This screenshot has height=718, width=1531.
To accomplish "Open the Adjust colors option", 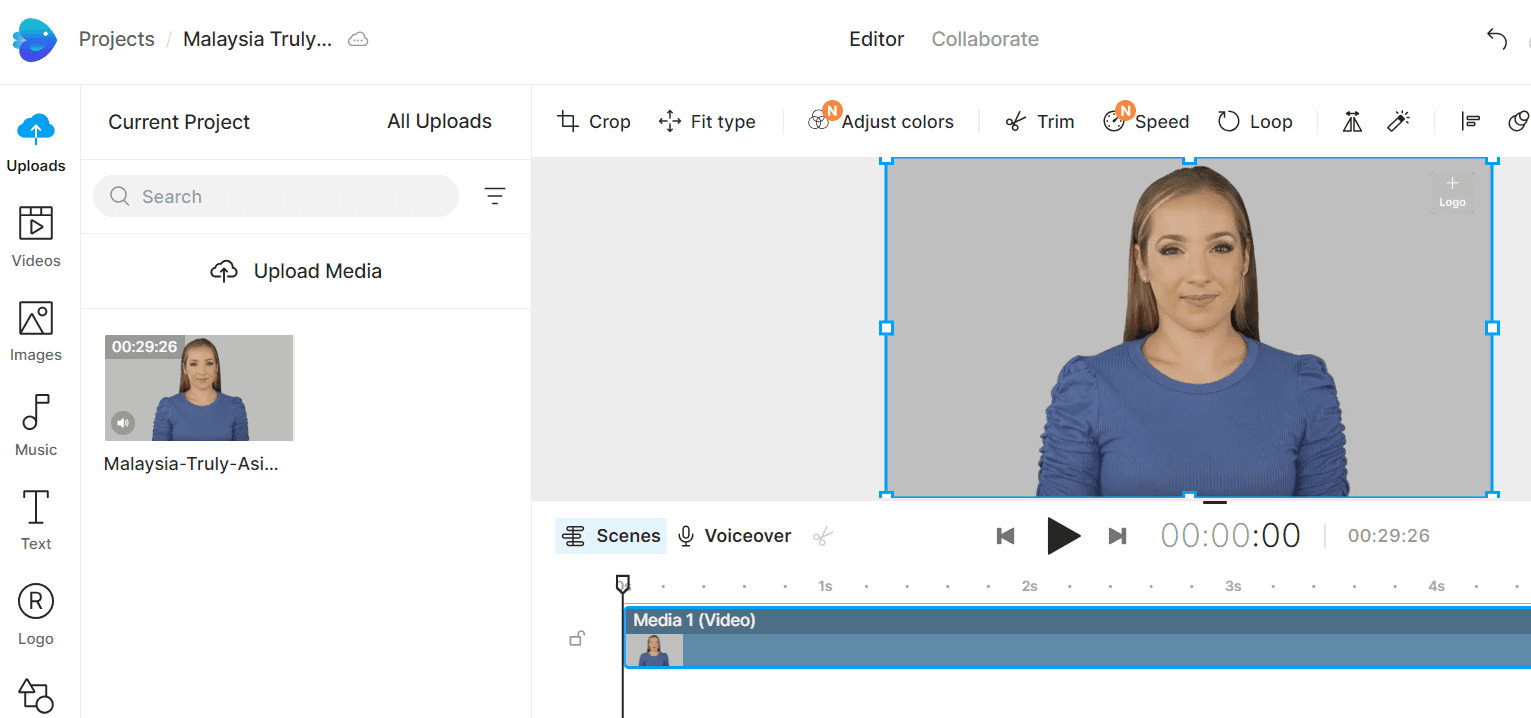I will (x=881, y=122).
